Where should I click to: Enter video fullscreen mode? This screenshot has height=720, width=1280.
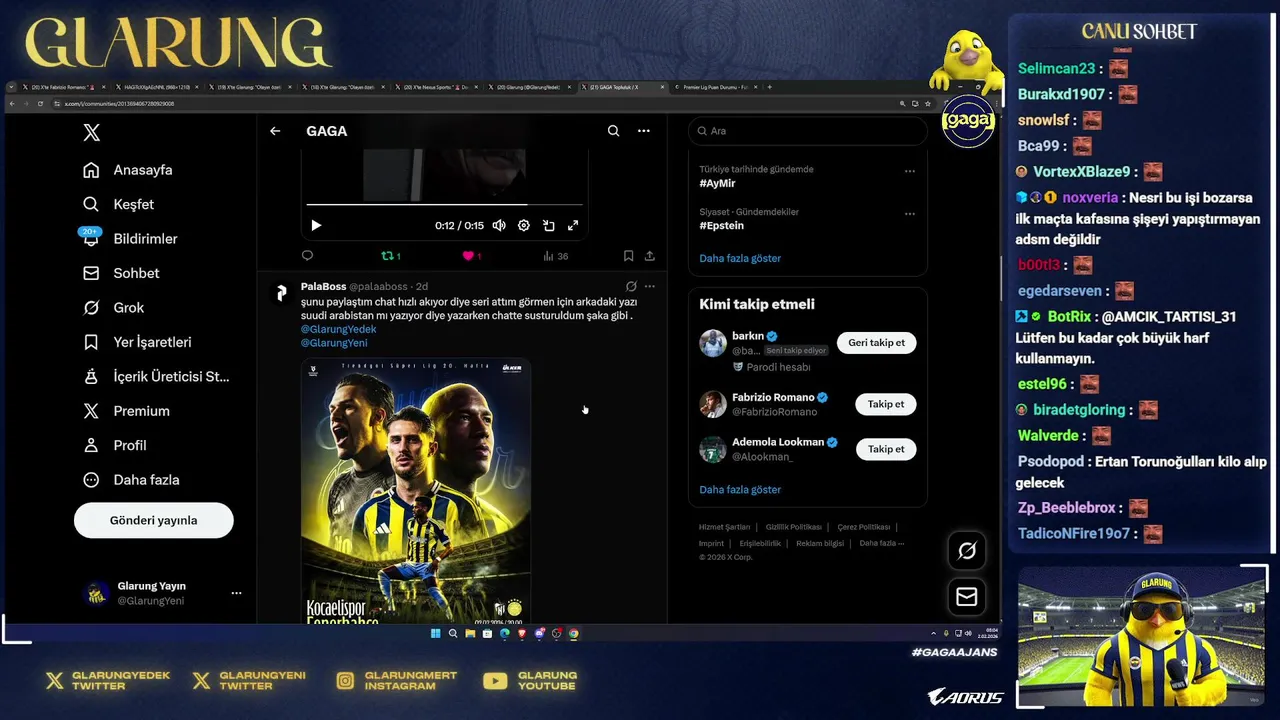tap(573, 226)
